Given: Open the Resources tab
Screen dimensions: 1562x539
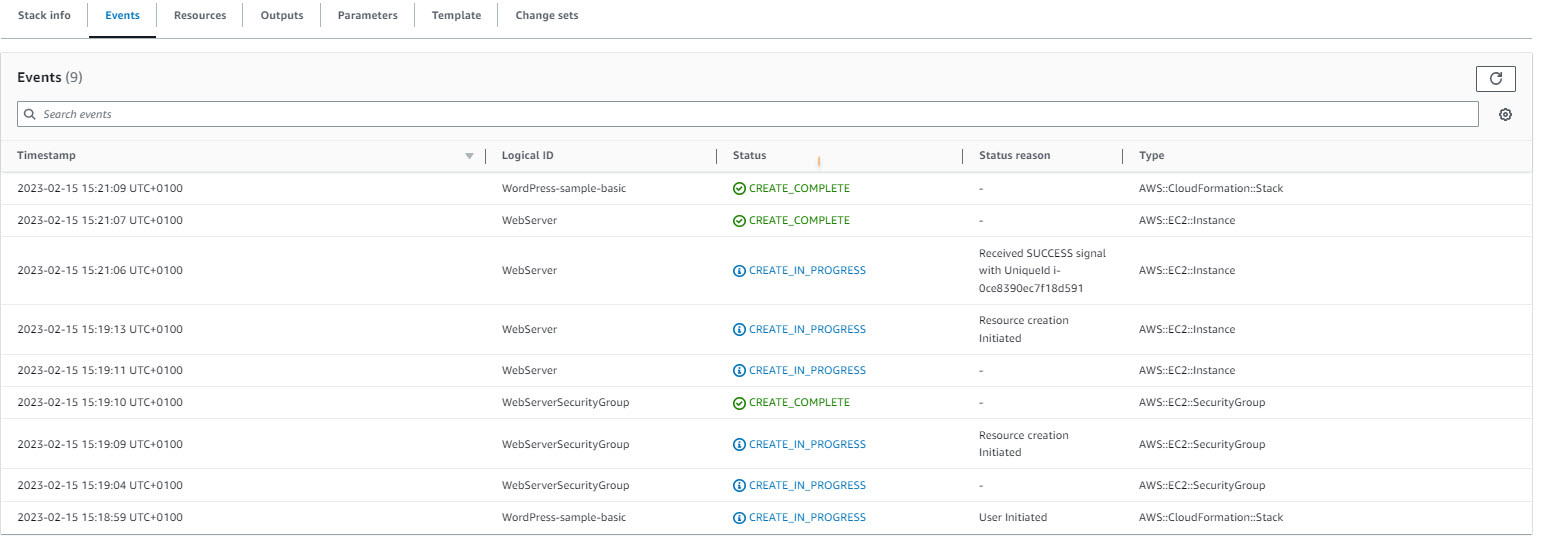Looking at the screenshot, I should point(199,16).
